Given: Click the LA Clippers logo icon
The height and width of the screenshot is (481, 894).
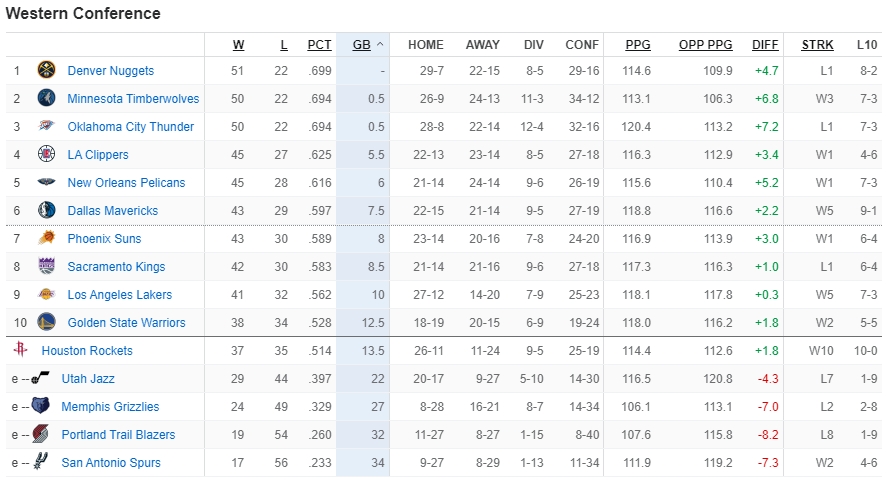Looking at the screenshot, I should [46, 155].
